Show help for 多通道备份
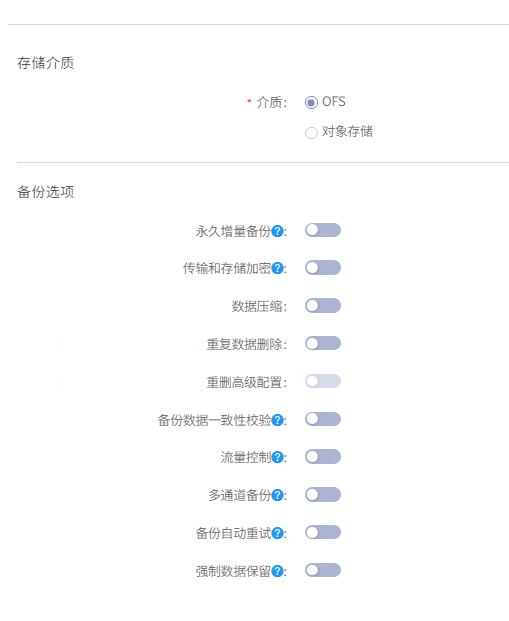Viewport: 509px width, 621px height. pos(278,495)
